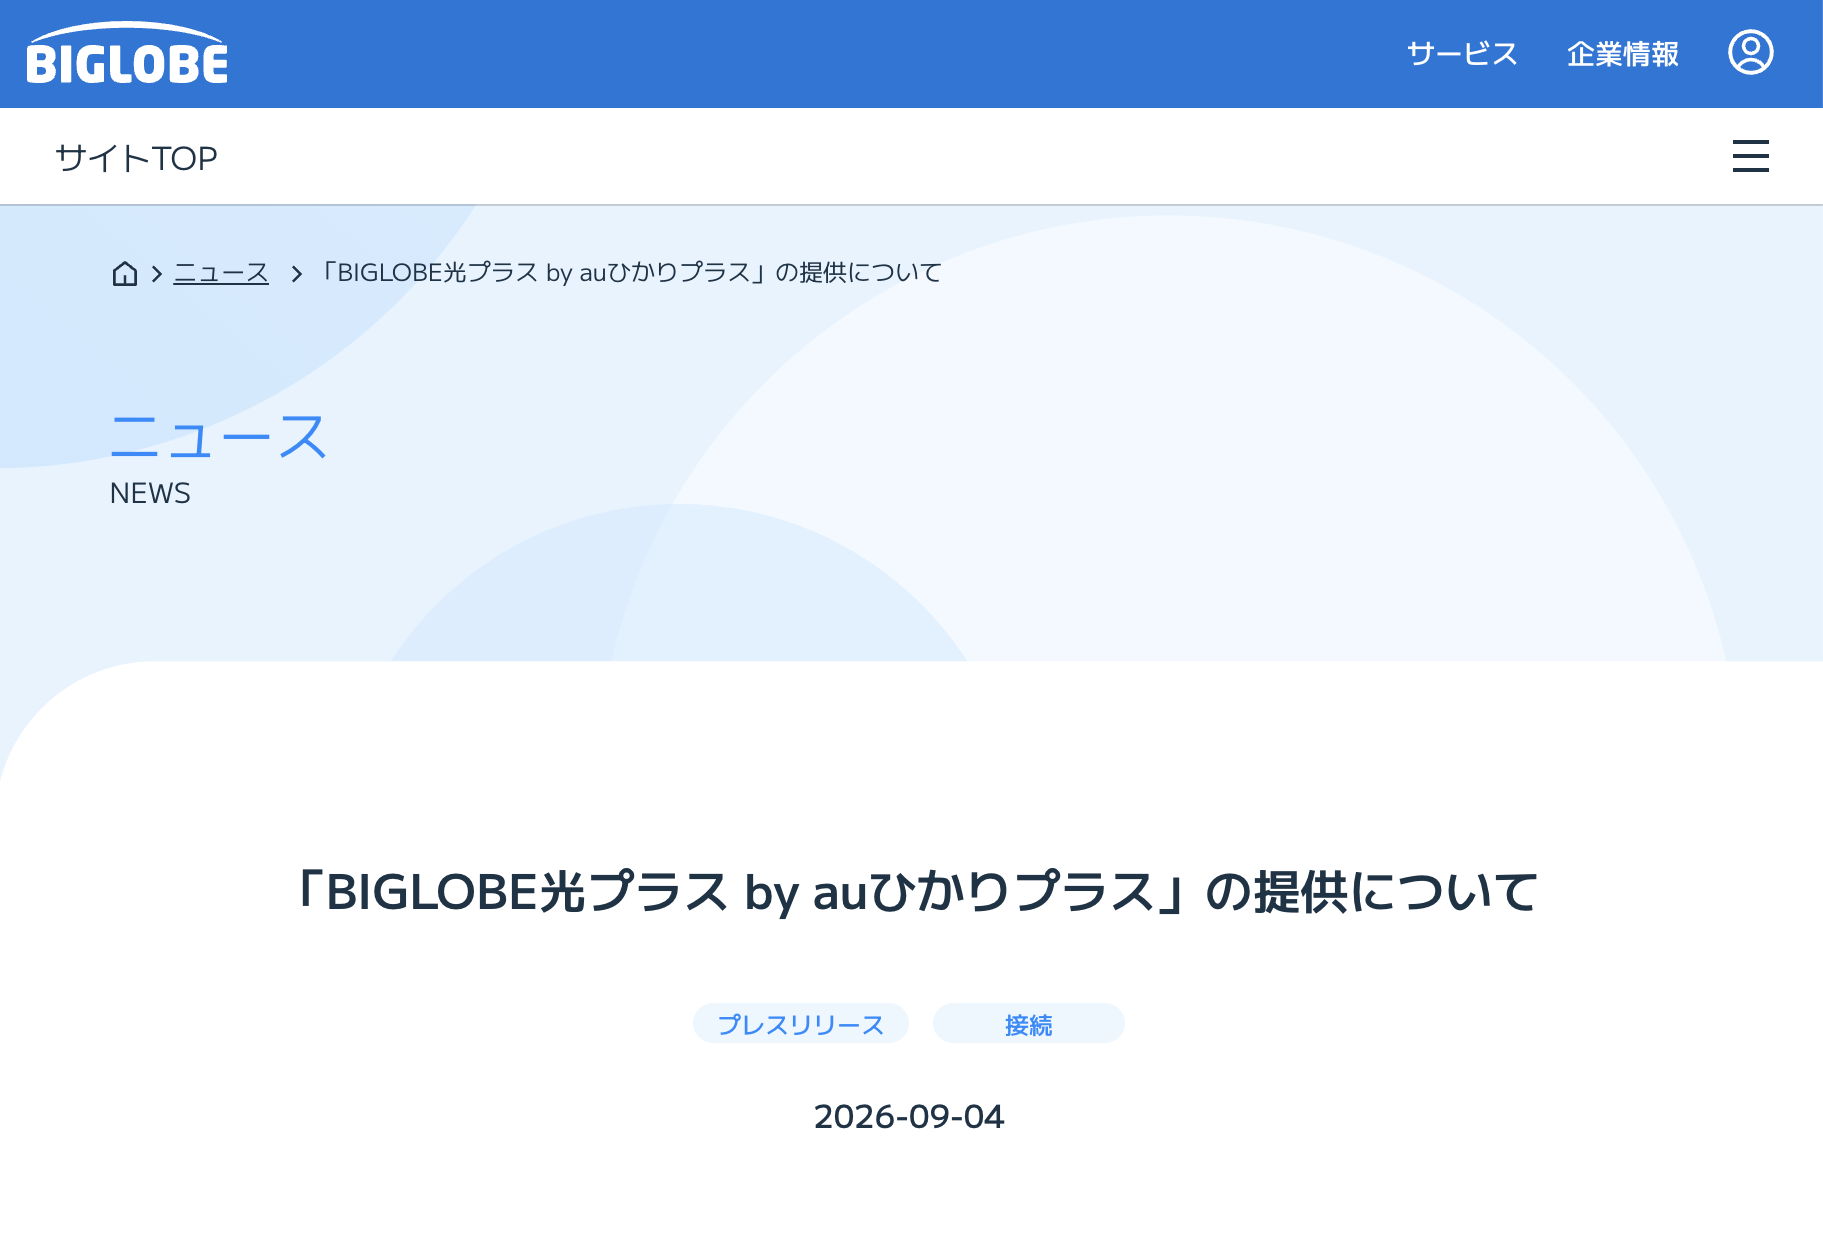Select the プレスリリース tag

pyautogui.click(x=800, y=1024)
